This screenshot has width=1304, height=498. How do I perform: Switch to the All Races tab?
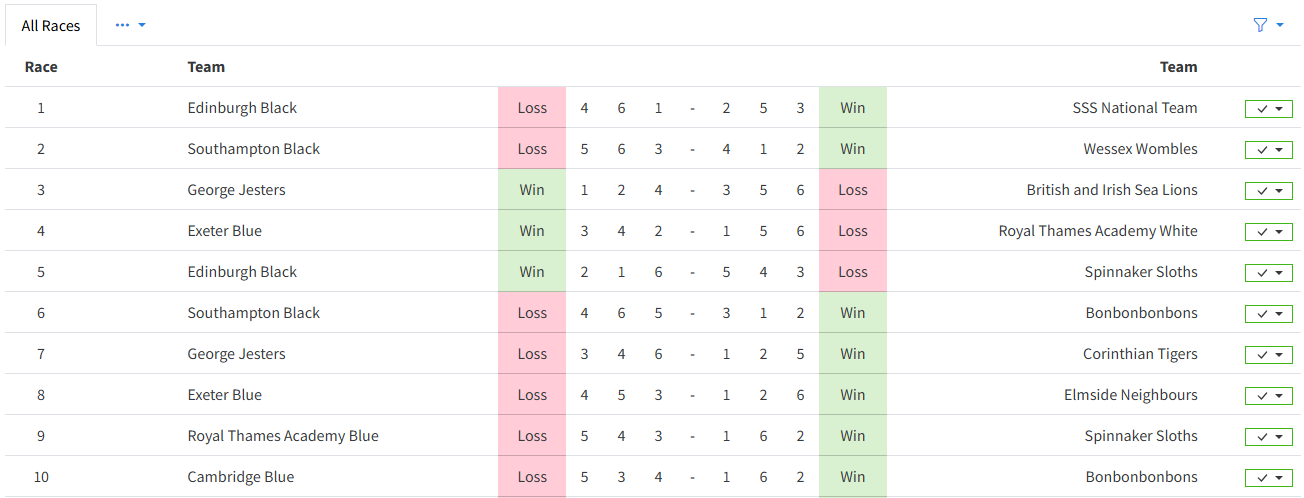click(x=51, y=26)
